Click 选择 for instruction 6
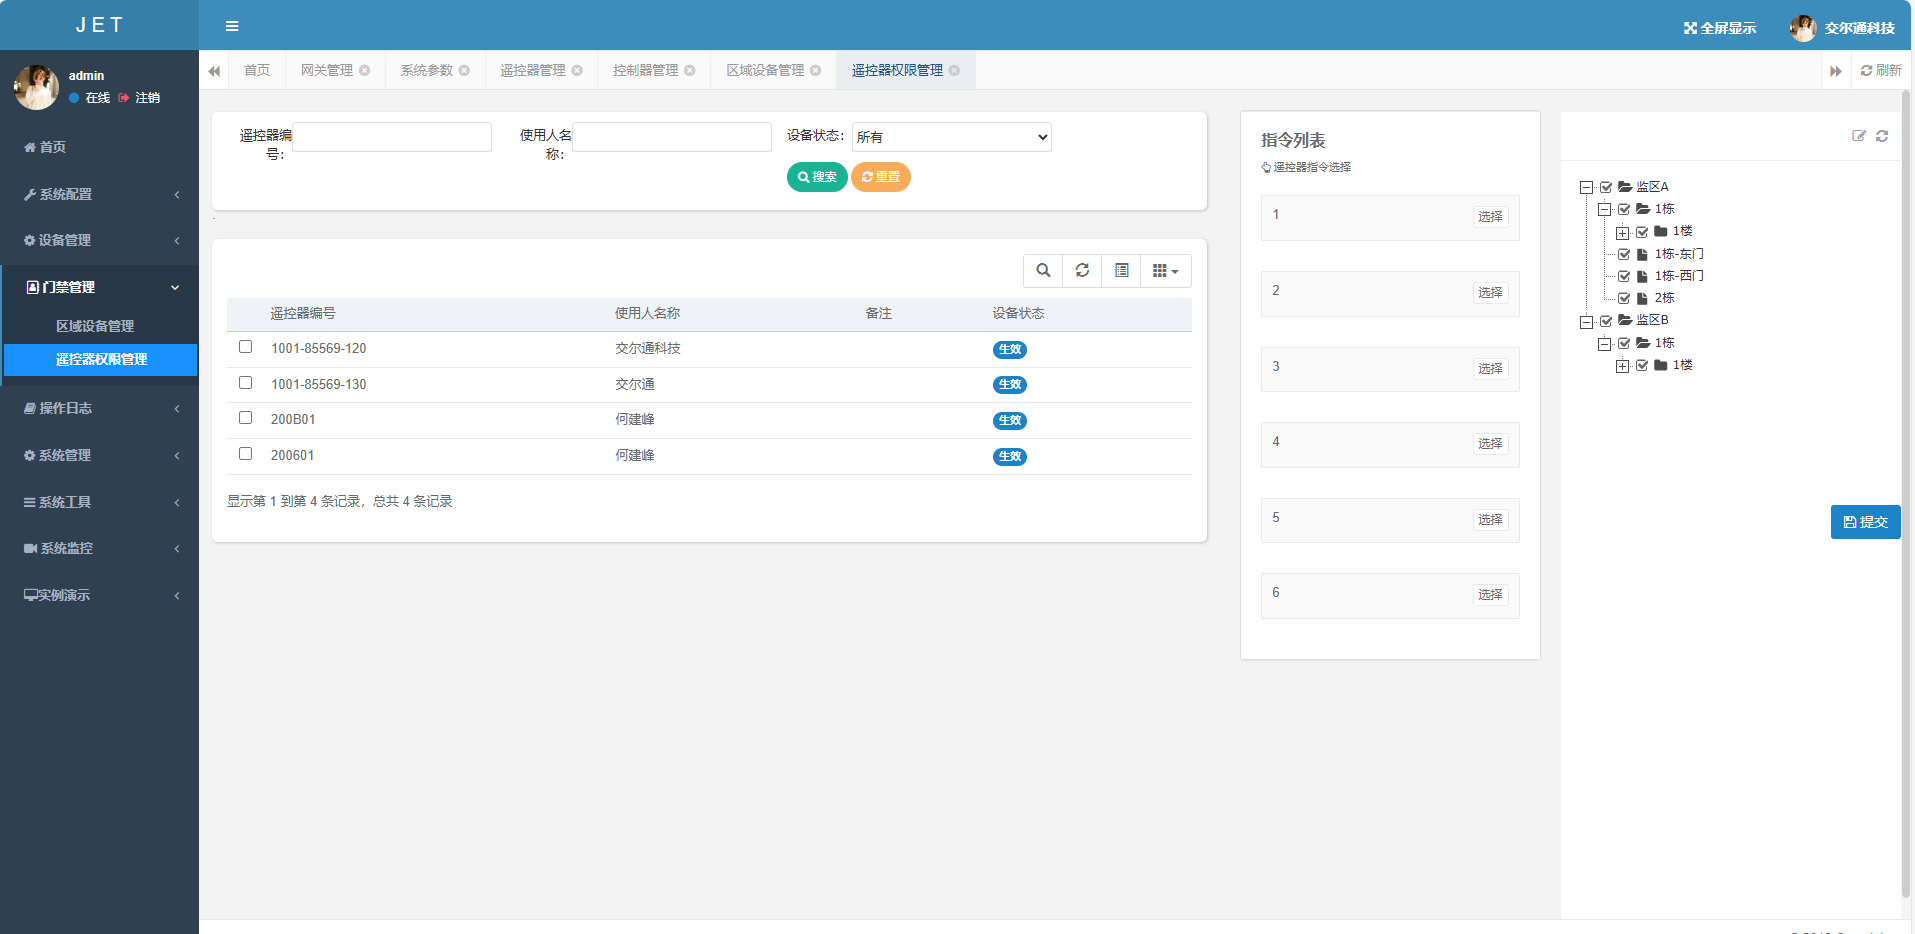Viewport: 1915px width, 934px height. coord(1490,595)
